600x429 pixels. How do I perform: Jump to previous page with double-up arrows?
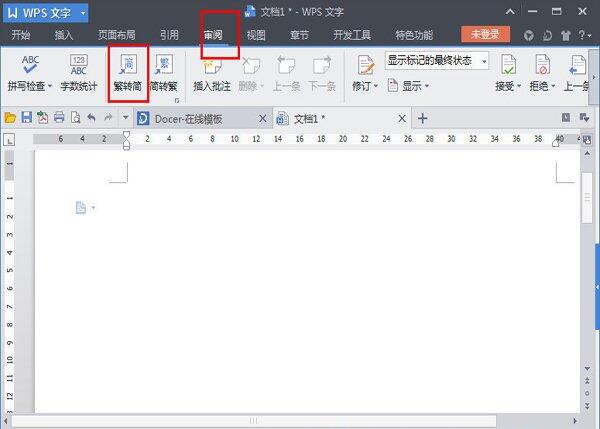point(587,381)
